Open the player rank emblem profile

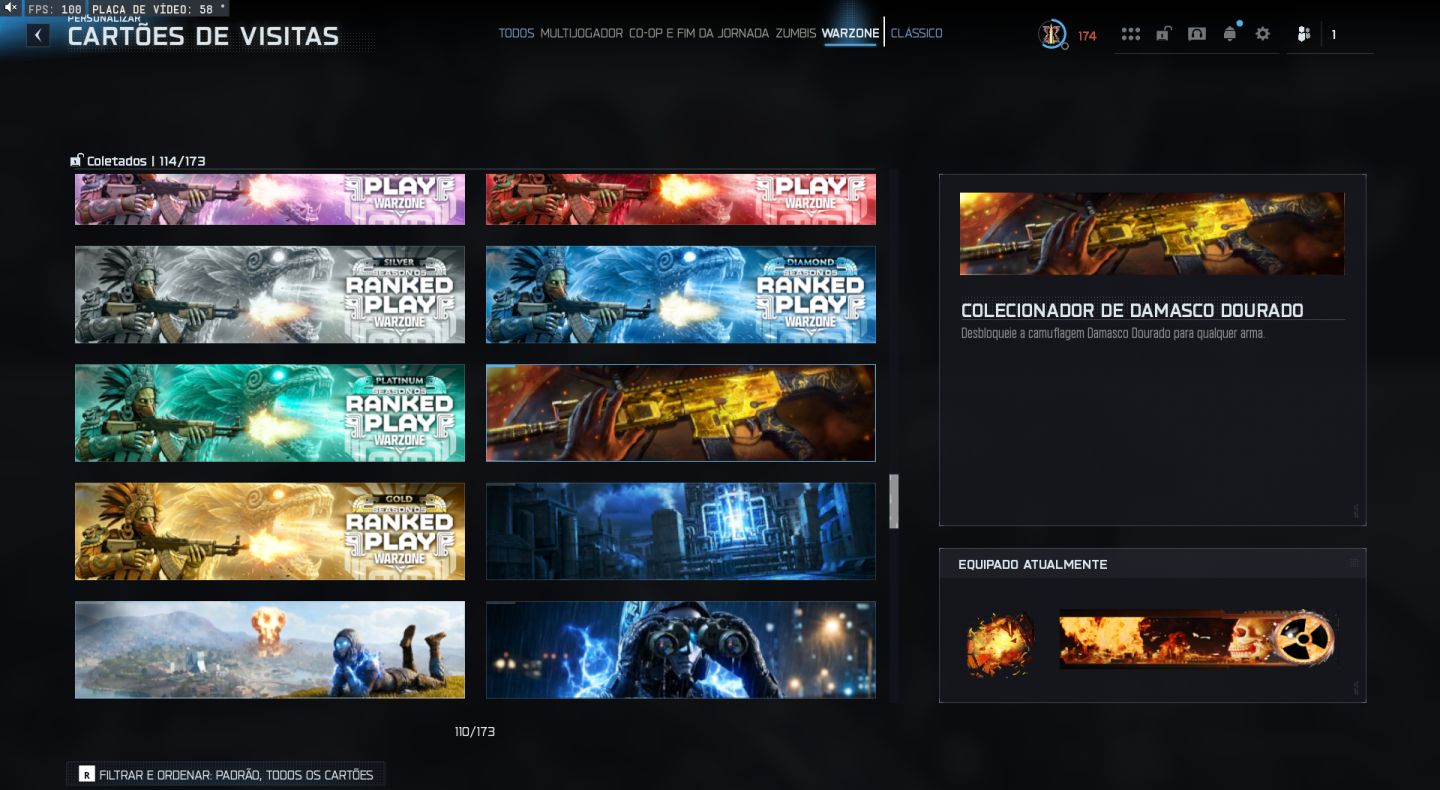1052,35
